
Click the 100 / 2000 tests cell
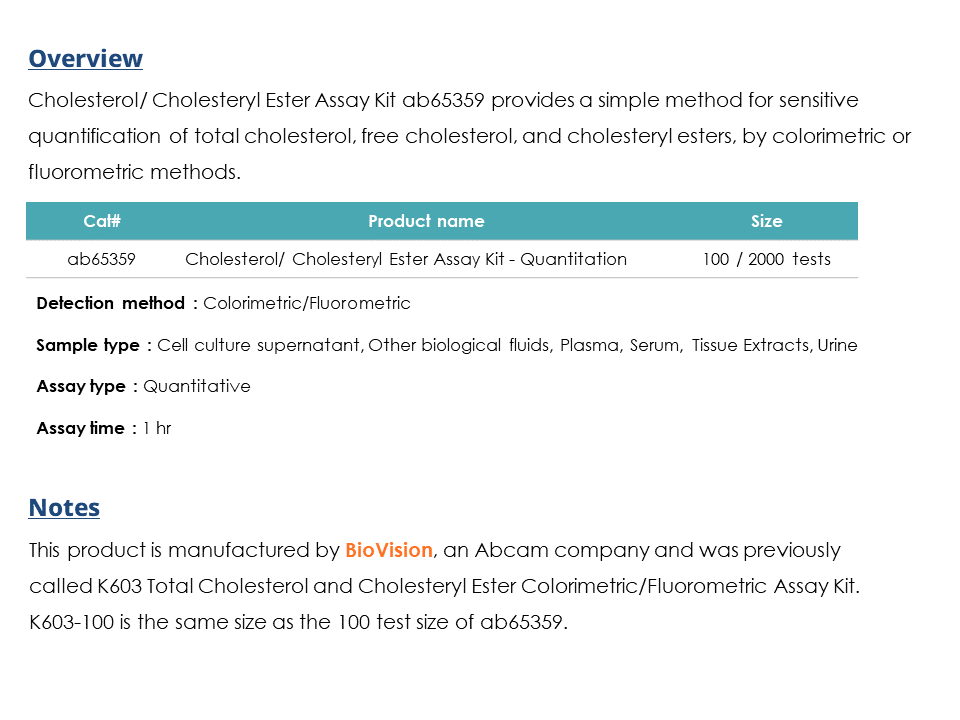click(x=767, y=259)
